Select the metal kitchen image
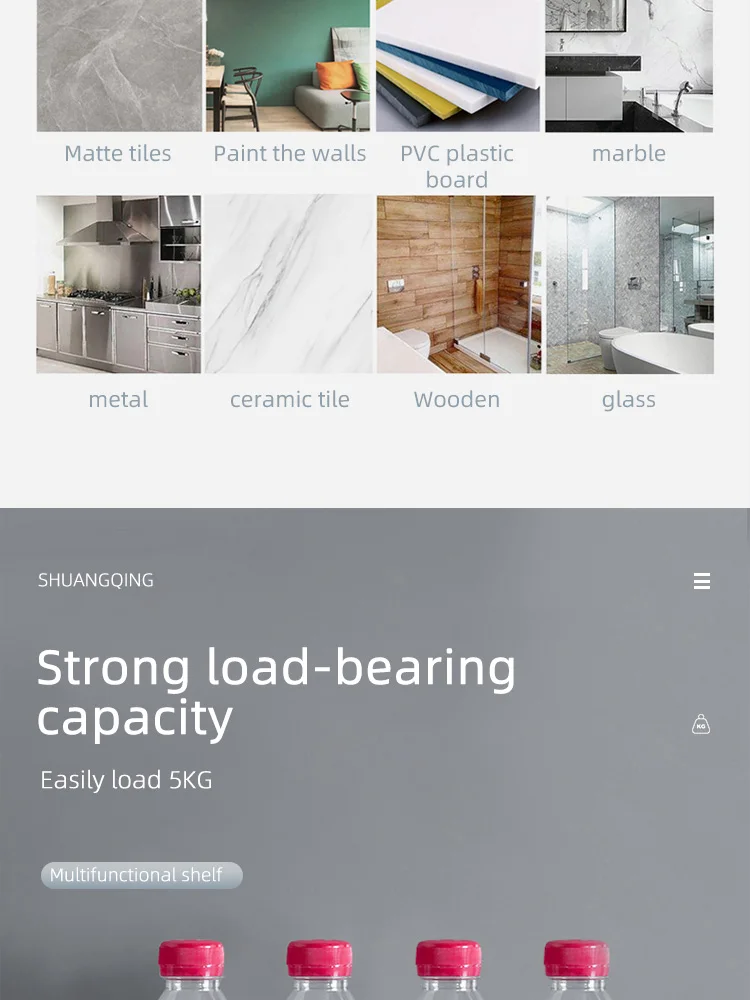The width and height of the screenshot is (750, 1000). [119, 284]
